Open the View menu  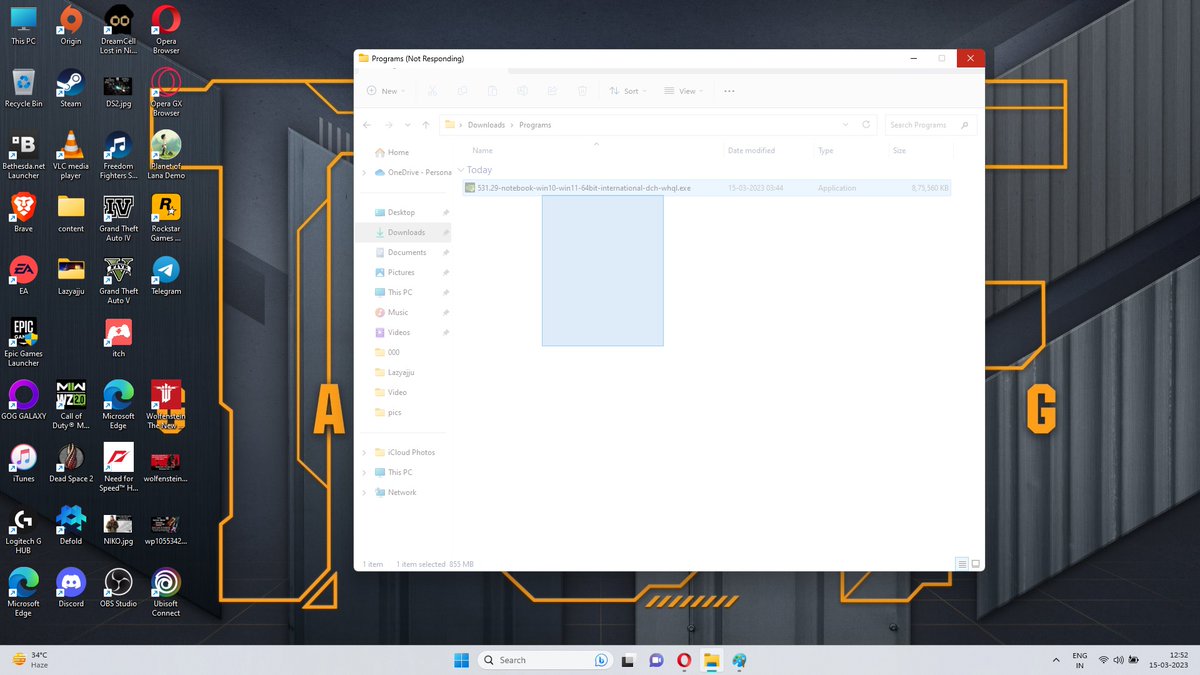[684, 90]
